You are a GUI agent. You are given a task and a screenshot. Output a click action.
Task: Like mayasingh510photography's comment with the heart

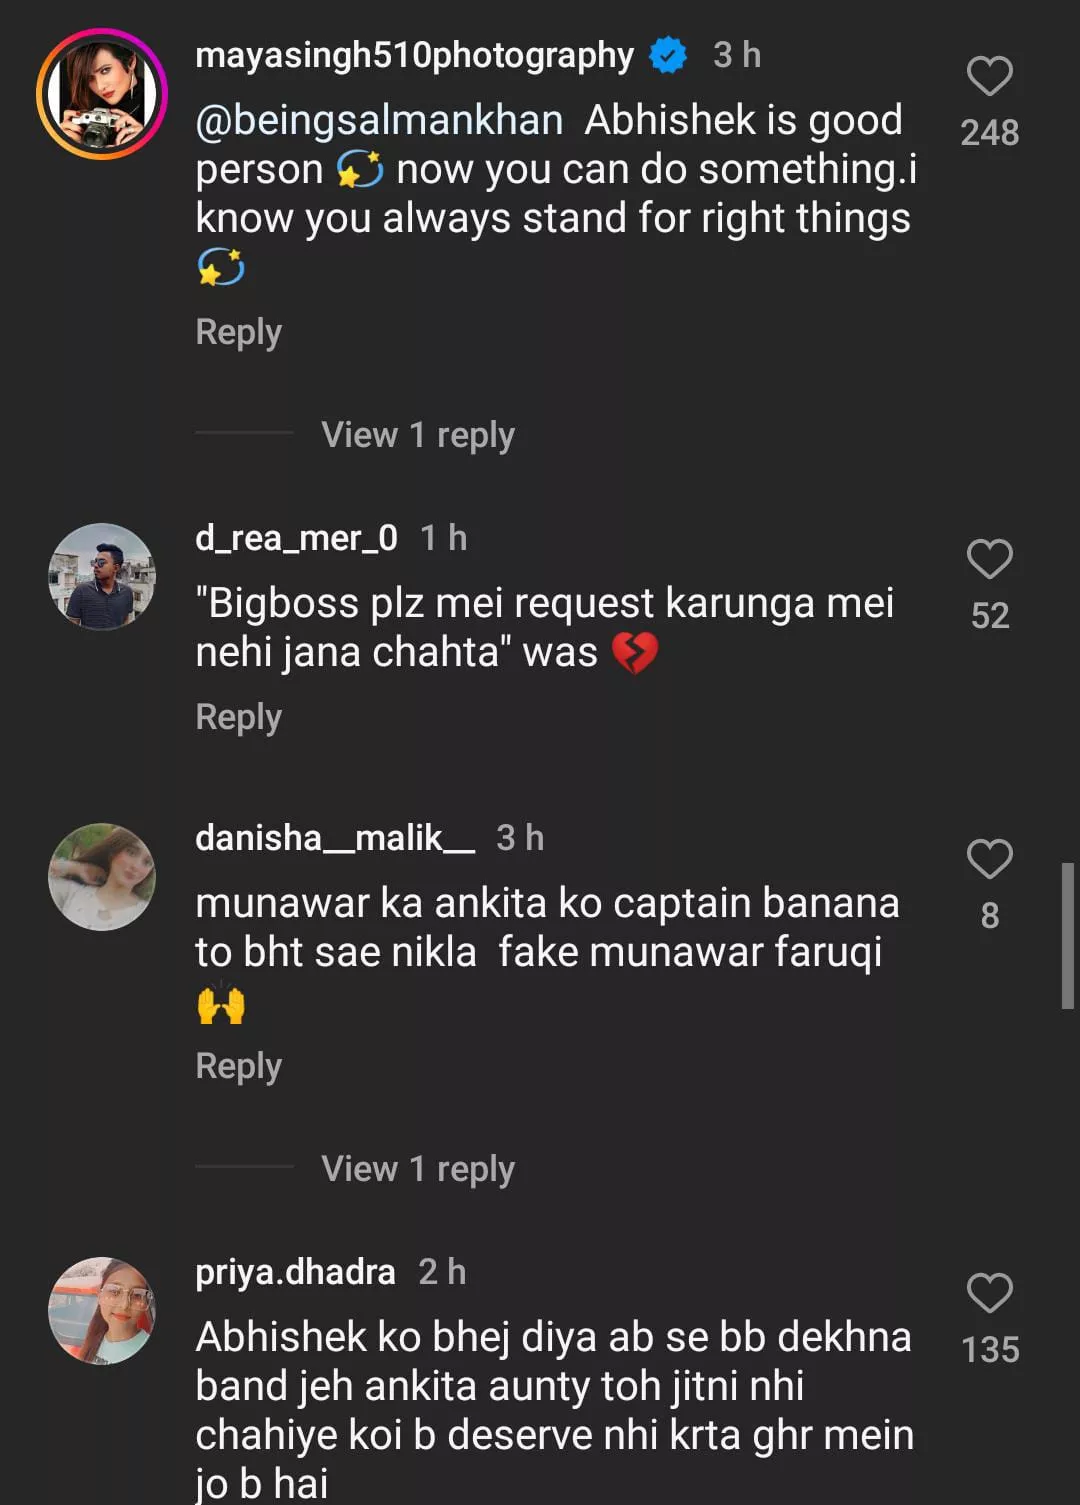pyautogui.click(x=989, y=77)
